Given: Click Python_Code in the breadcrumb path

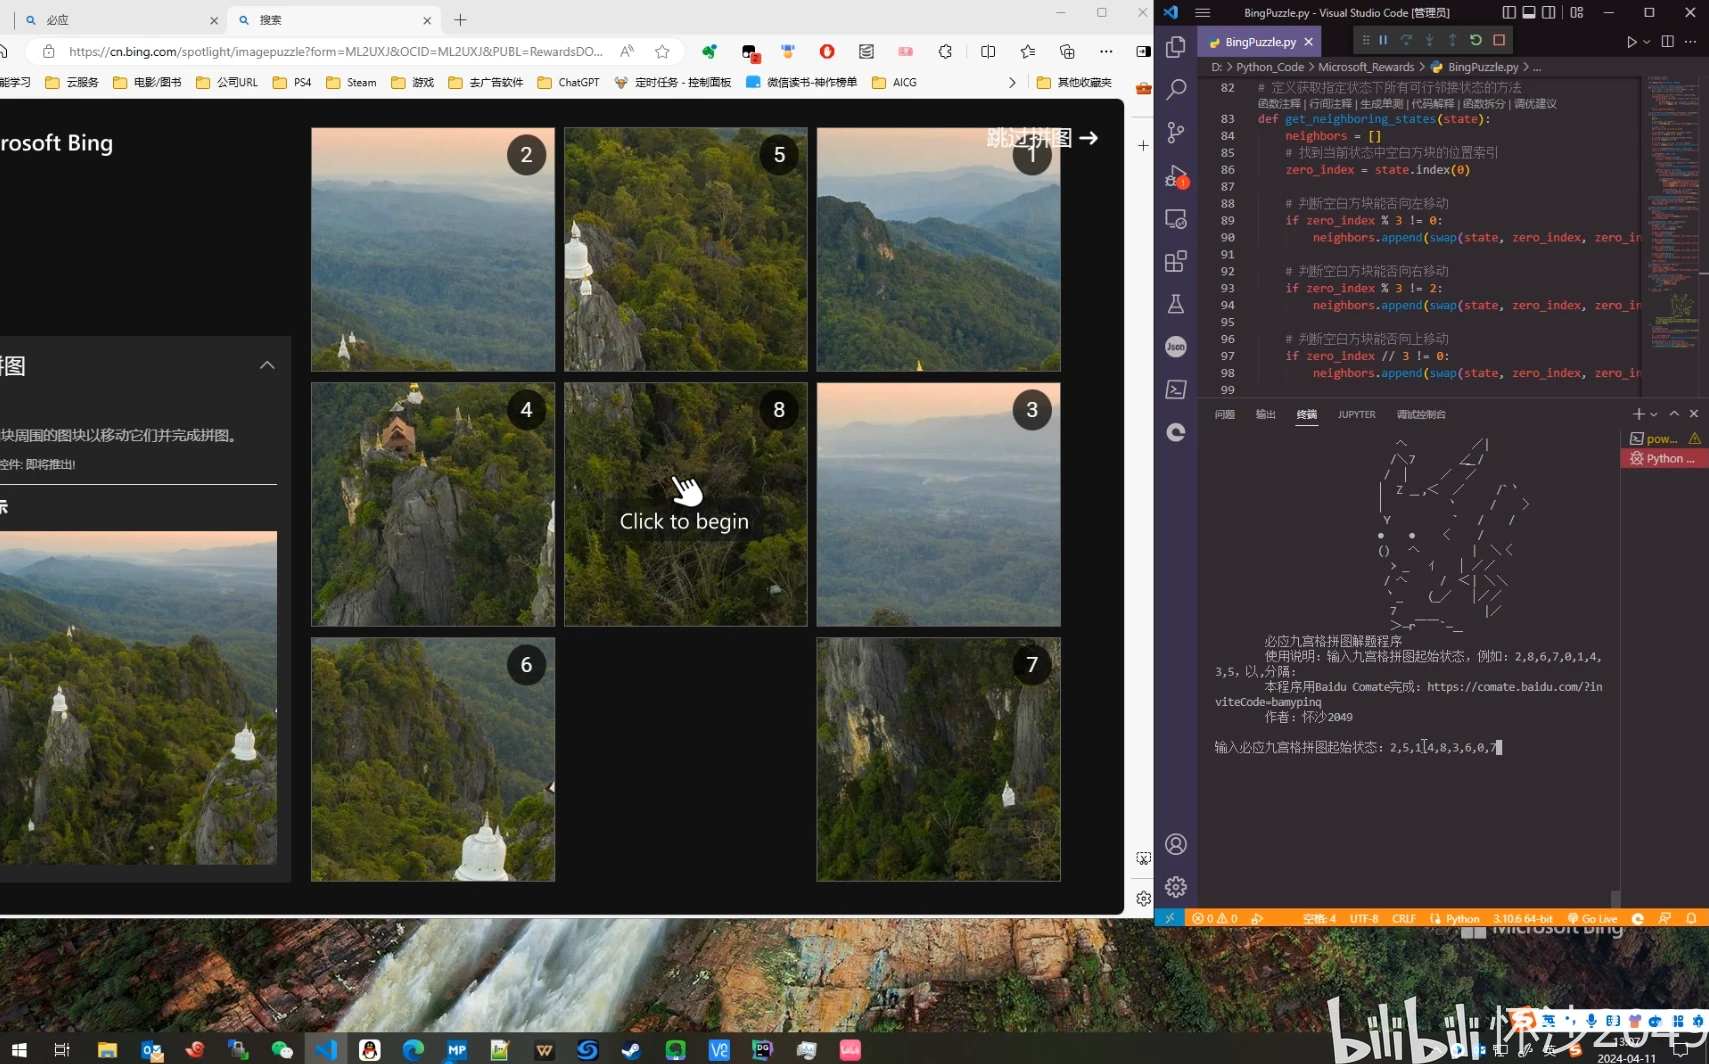Looking at the screenshot, I should click(x=1270, y=67).
